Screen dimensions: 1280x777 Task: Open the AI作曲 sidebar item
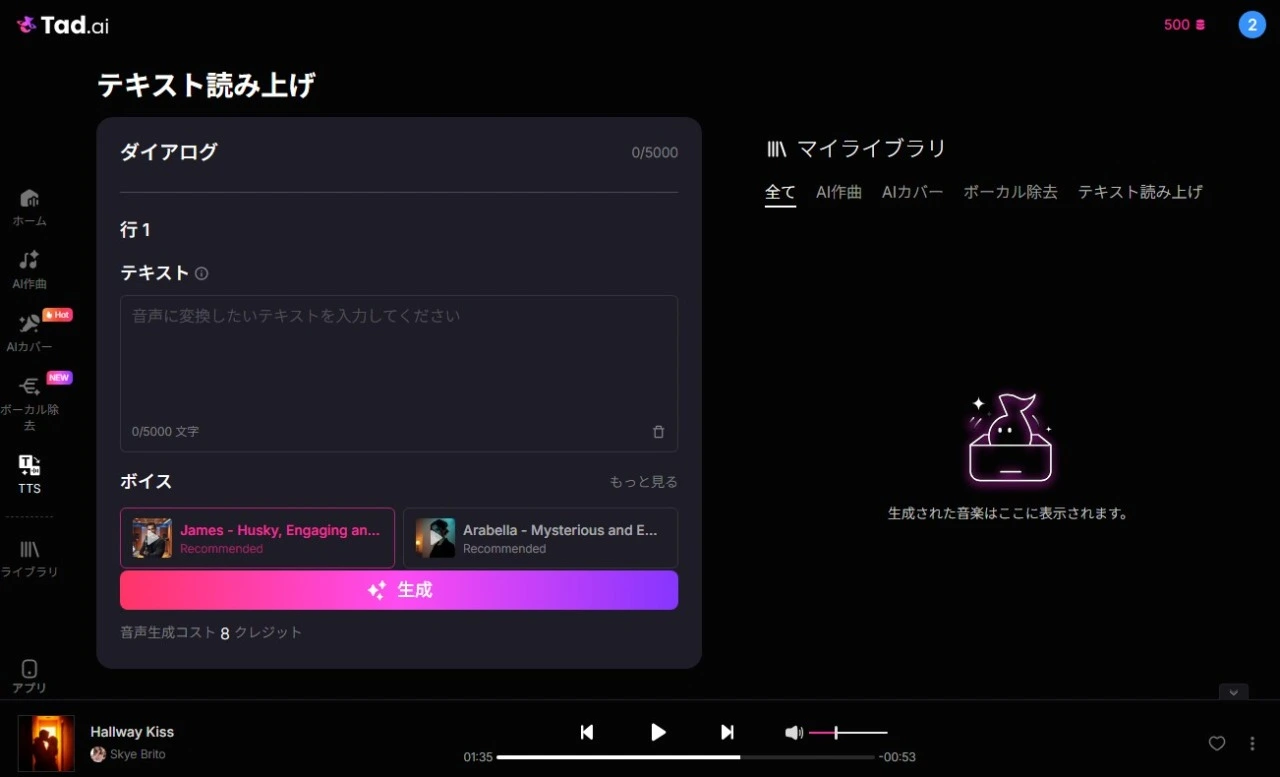point(29,270)
